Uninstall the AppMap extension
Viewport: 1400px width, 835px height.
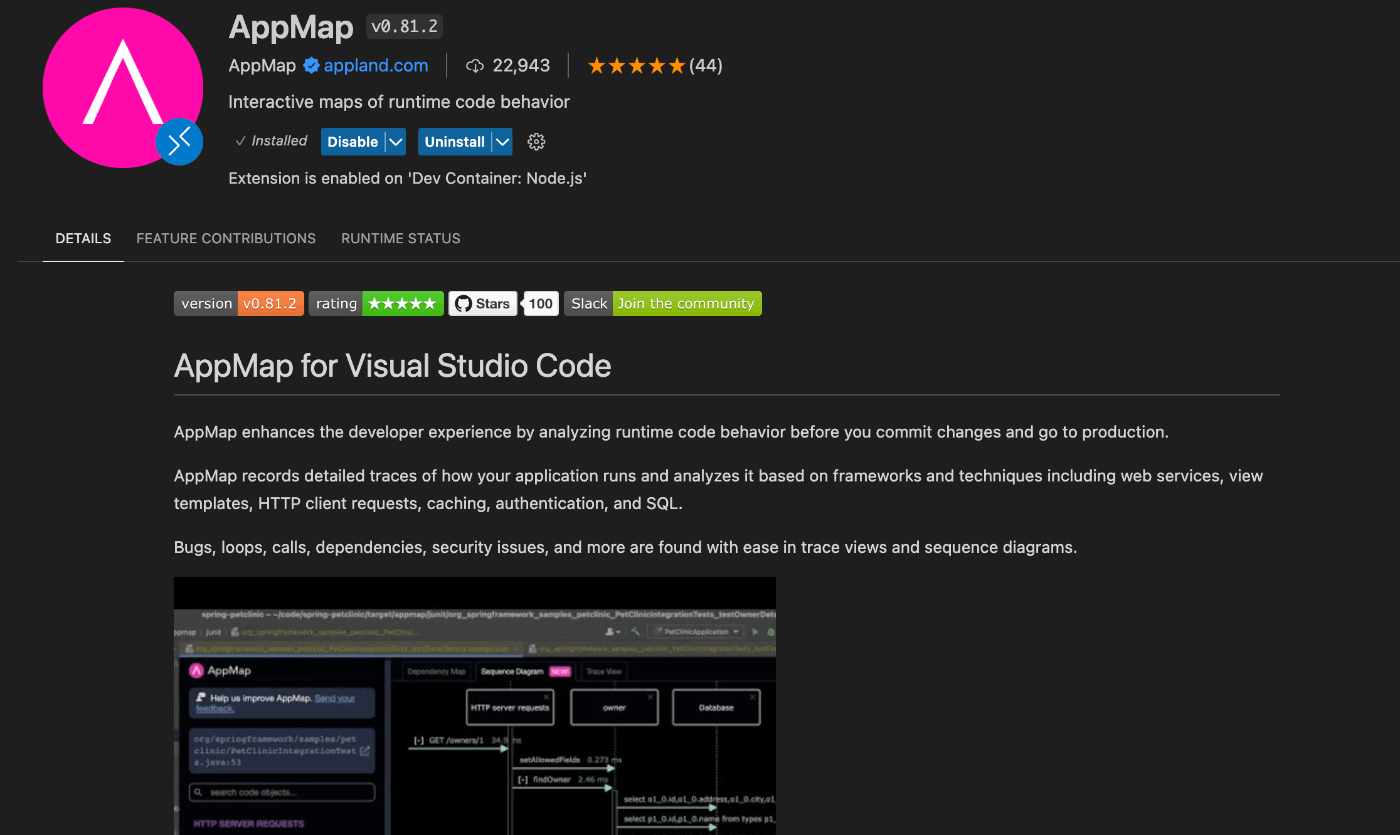pyautogui.click(x=454, y=142)
